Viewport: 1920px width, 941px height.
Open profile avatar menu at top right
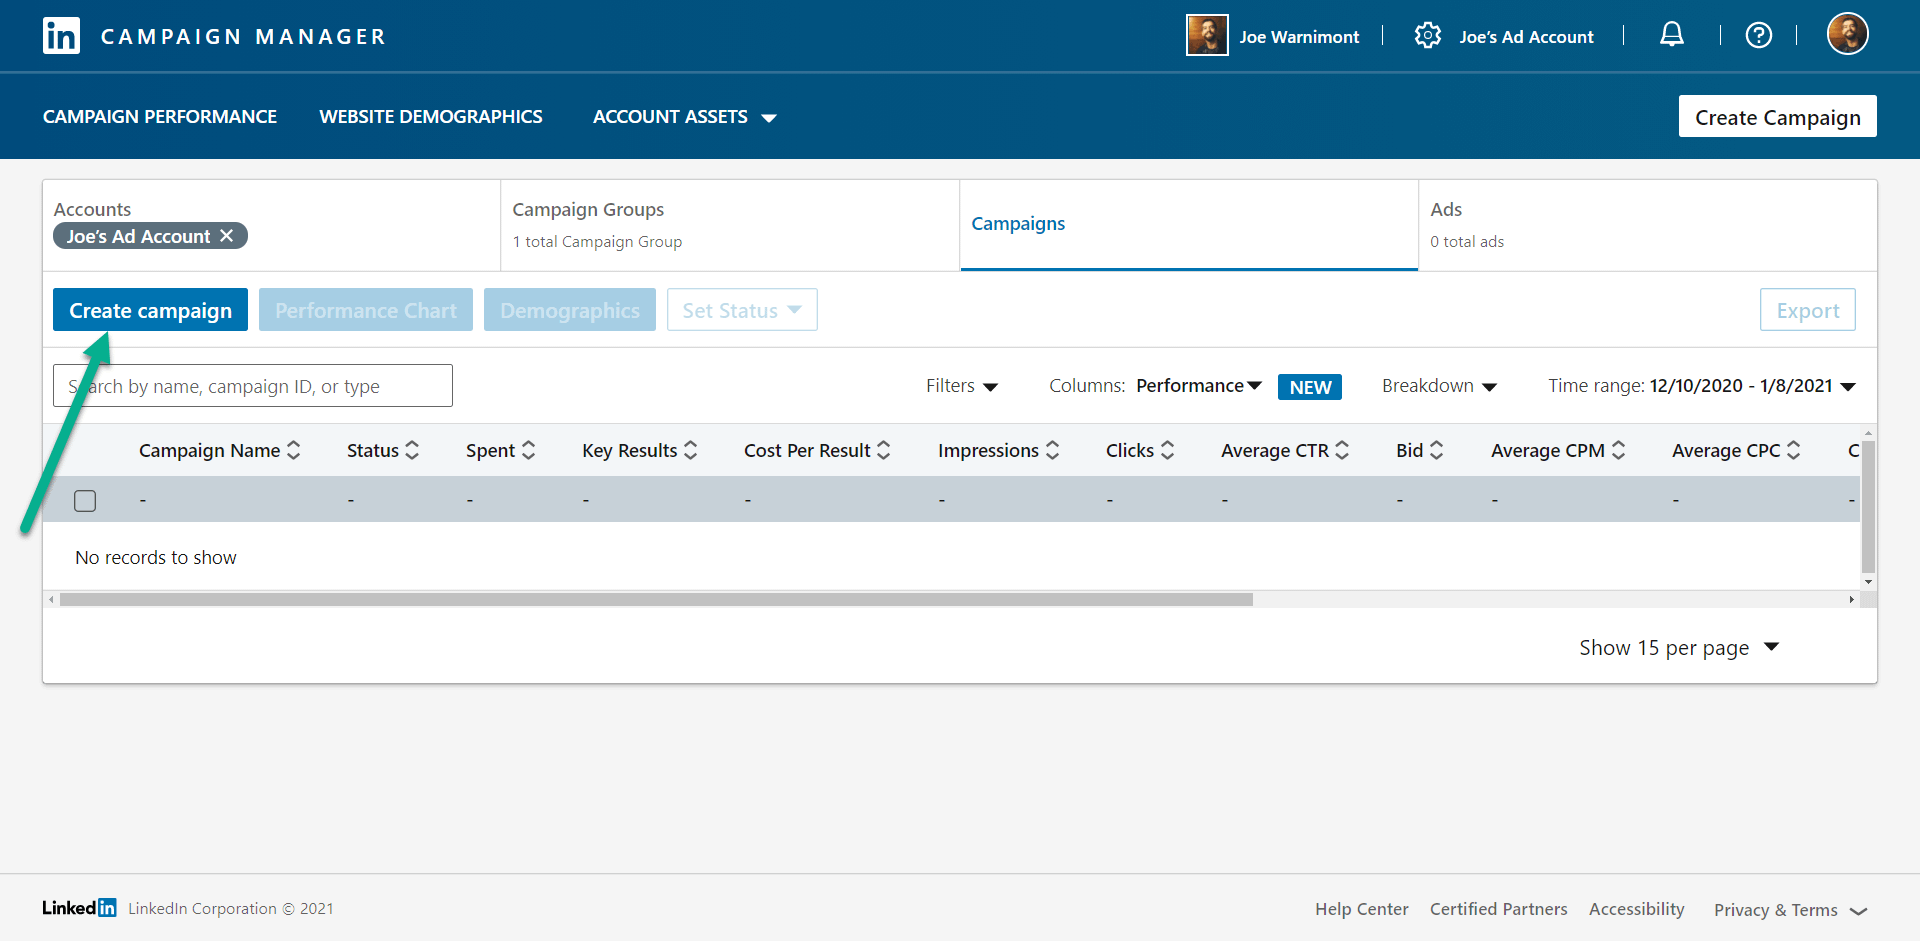point(1847,34)
